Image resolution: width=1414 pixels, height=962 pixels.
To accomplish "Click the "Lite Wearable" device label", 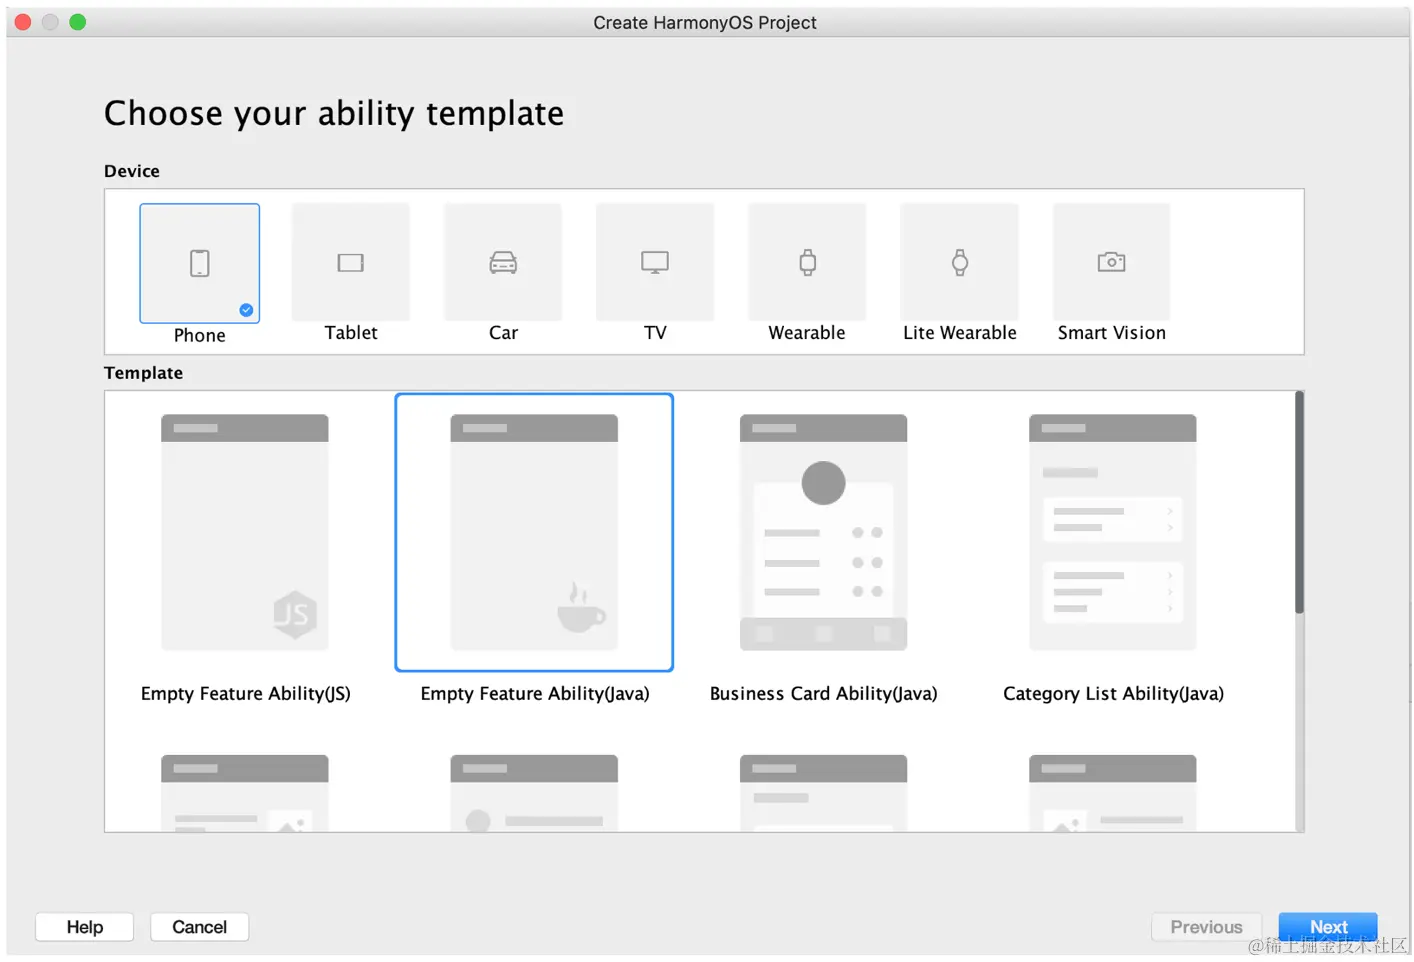I will [x=960, y=333].
